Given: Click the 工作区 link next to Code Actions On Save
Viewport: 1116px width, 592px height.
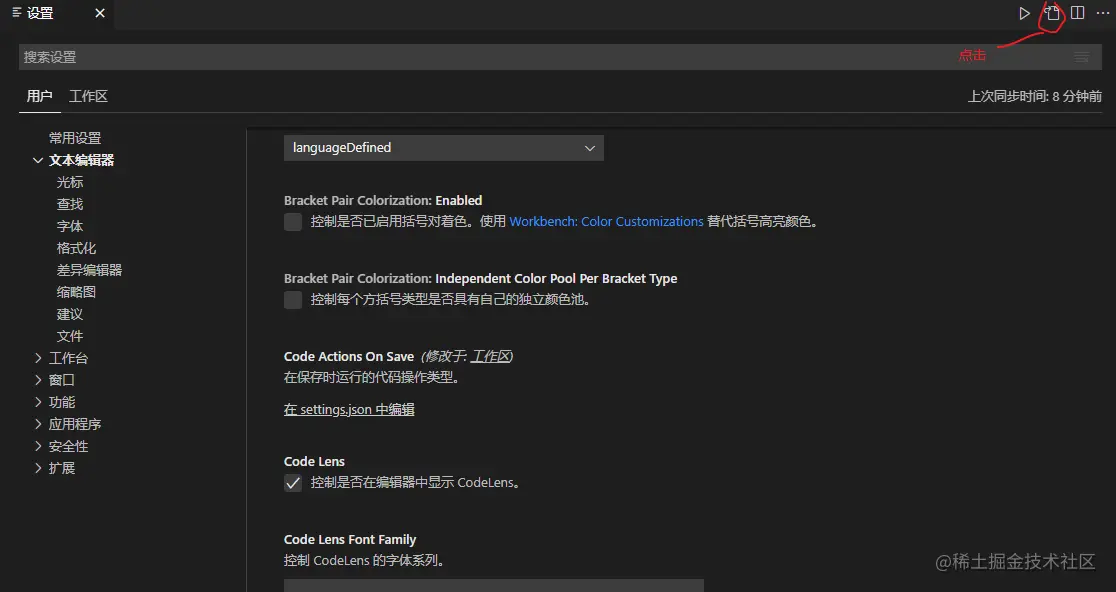Looking at the screenshot, I should click(491, 356).
